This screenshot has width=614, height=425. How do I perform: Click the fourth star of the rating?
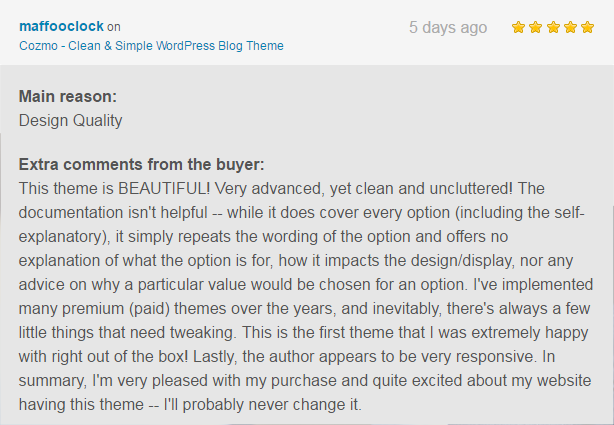pyautogui.click(x=570, y=27)
